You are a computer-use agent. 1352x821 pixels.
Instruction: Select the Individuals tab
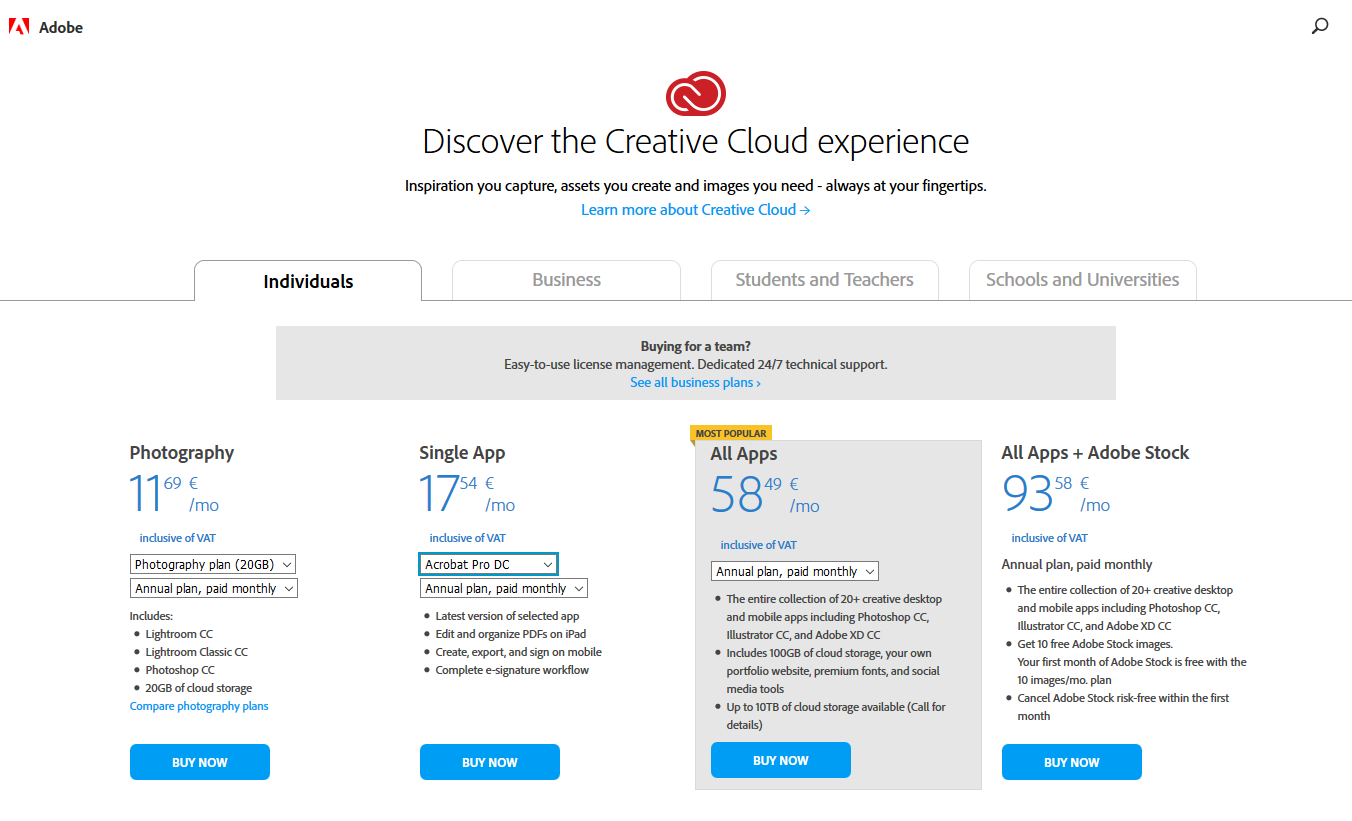pos(307,281)
